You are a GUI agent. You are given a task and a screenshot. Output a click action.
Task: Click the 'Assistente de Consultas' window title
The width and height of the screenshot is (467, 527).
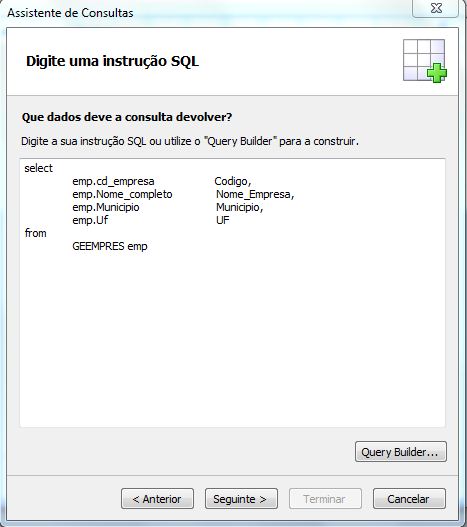click(70, 13)
